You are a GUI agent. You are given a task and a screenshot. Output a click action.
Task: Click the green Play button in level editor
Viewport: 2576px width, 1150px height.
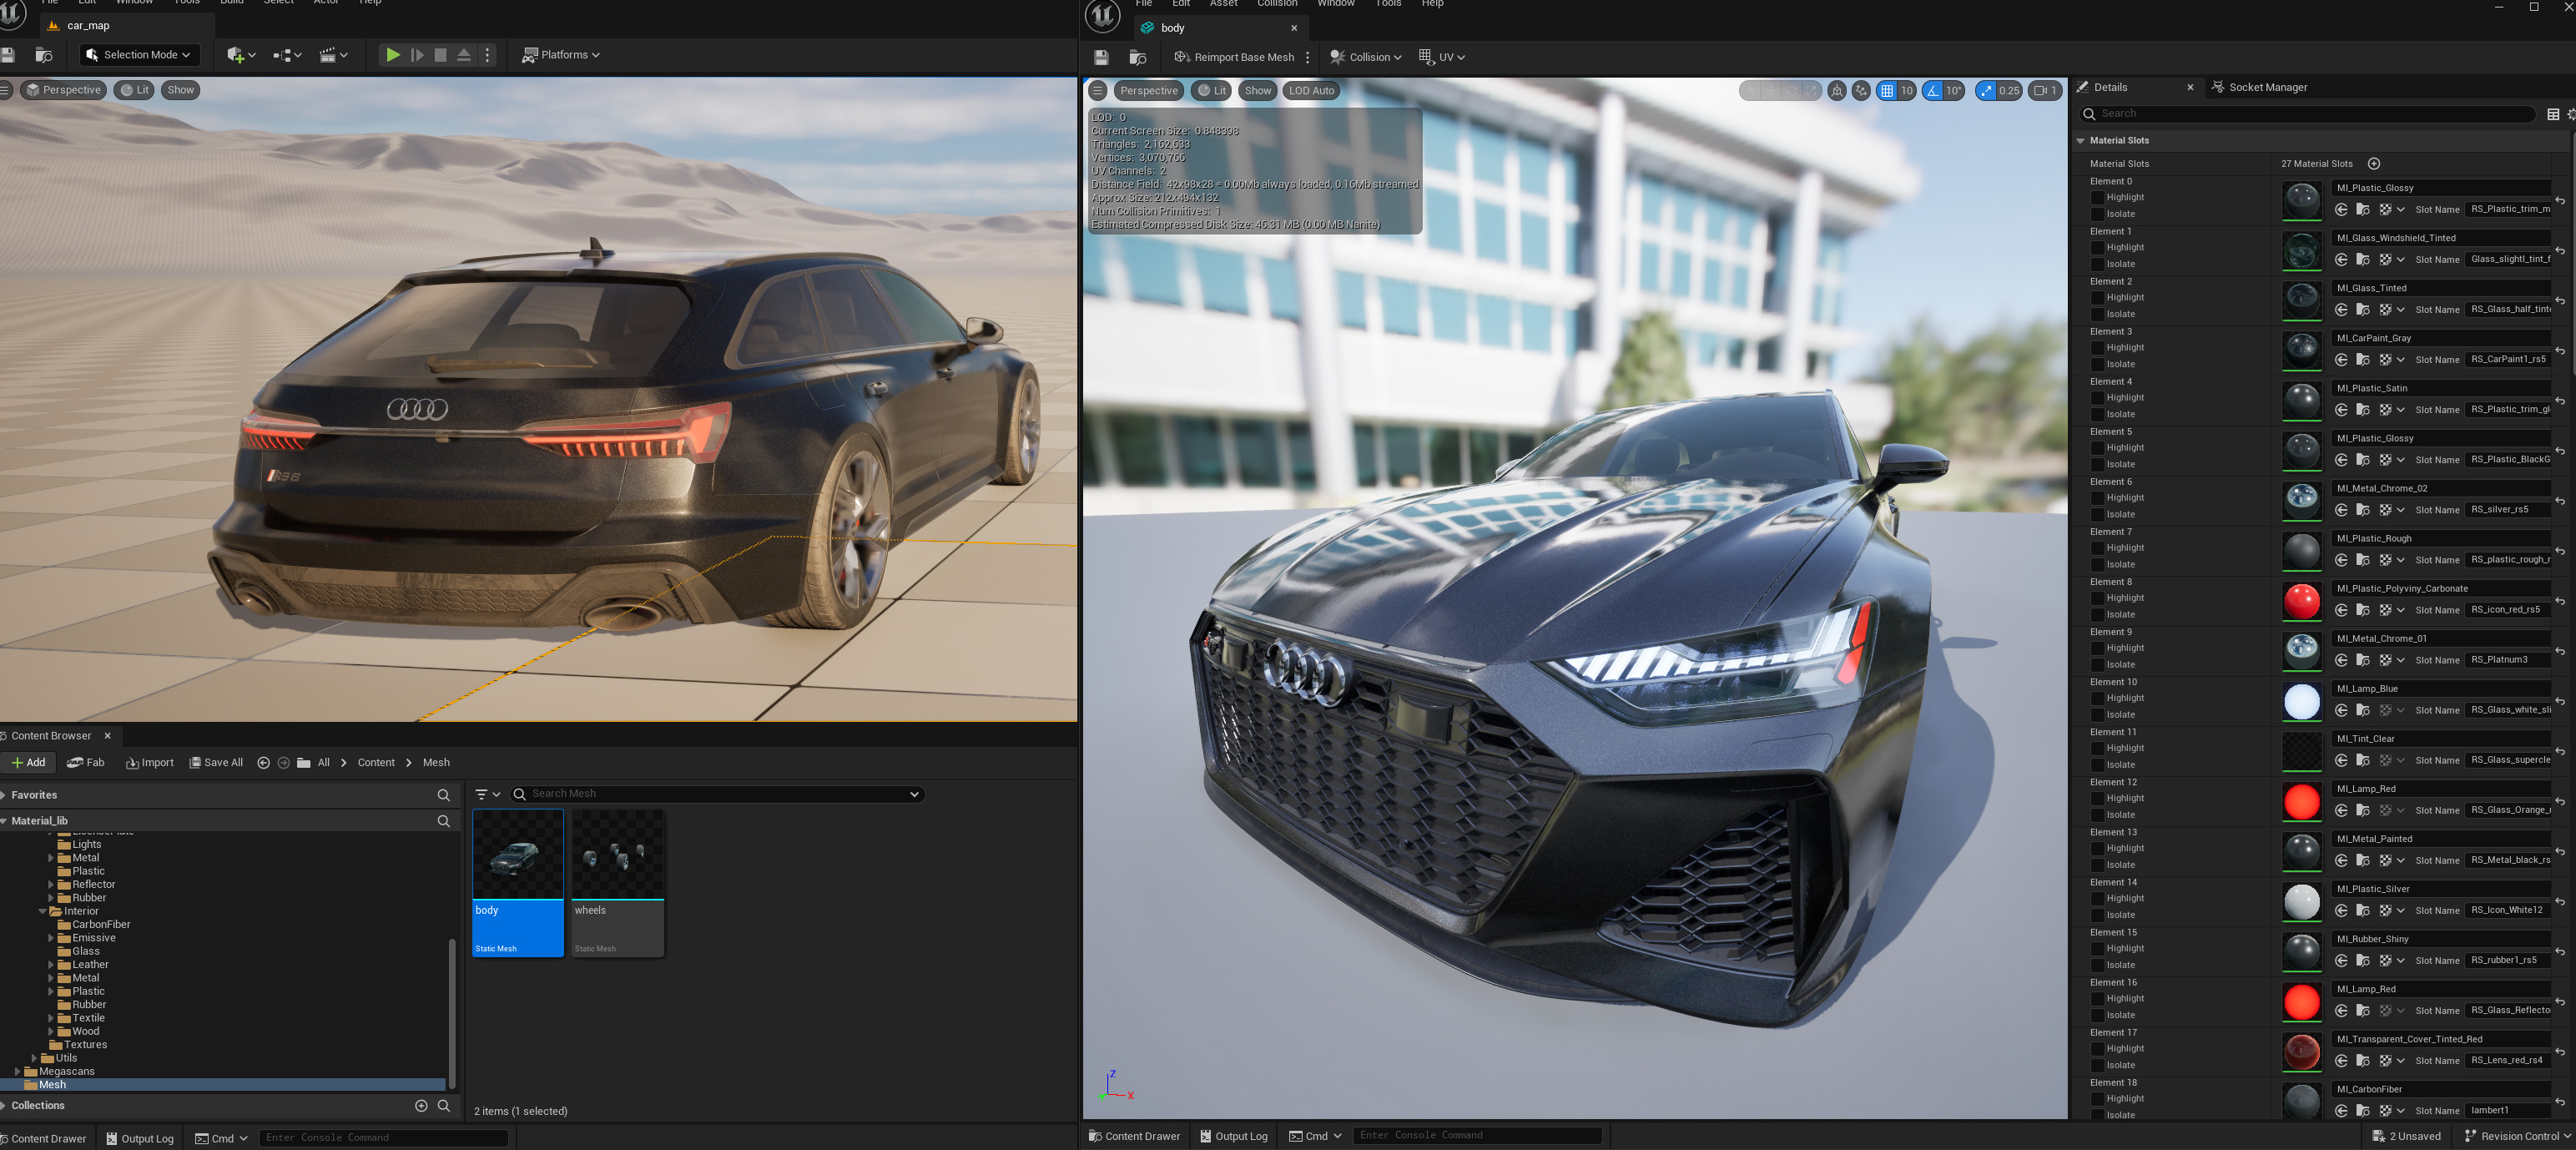(393, 55)
